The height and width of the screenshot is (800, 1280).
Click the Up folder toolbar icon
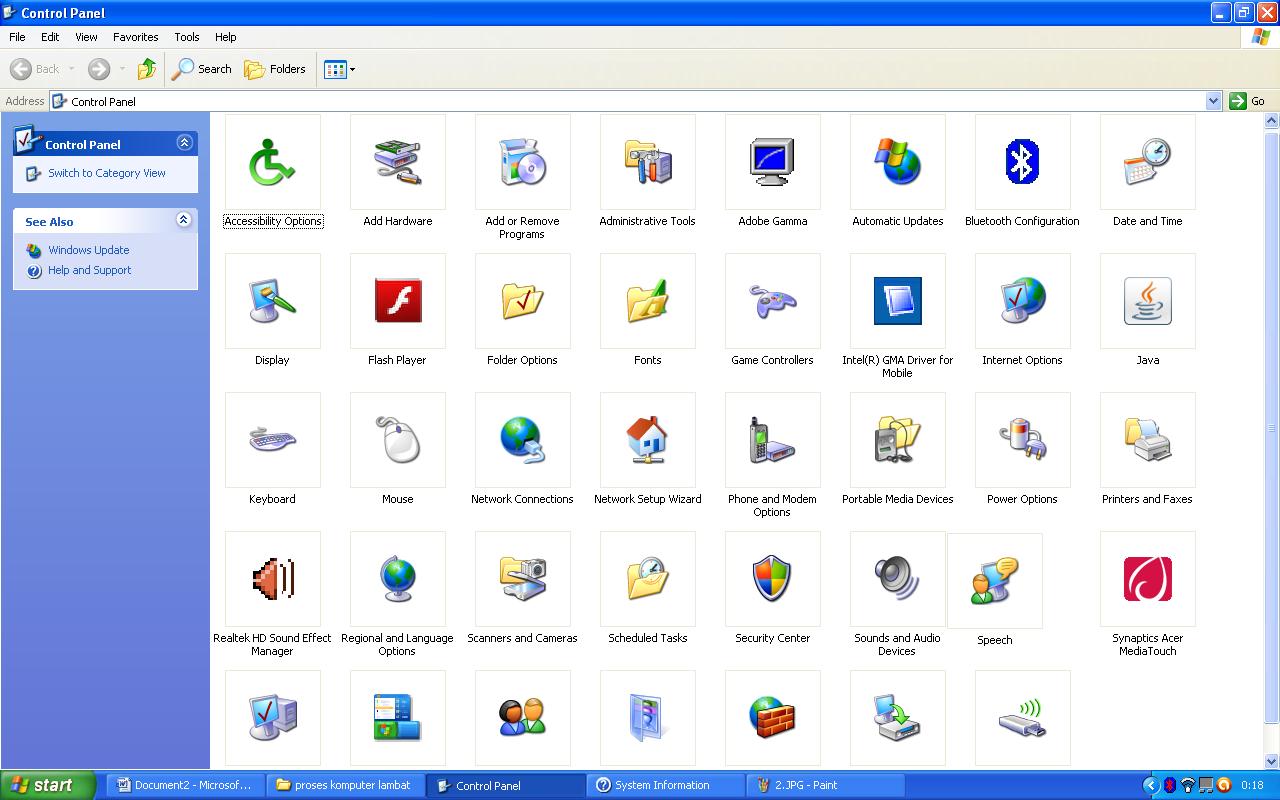pyautogui.click(x=147, y=69)
